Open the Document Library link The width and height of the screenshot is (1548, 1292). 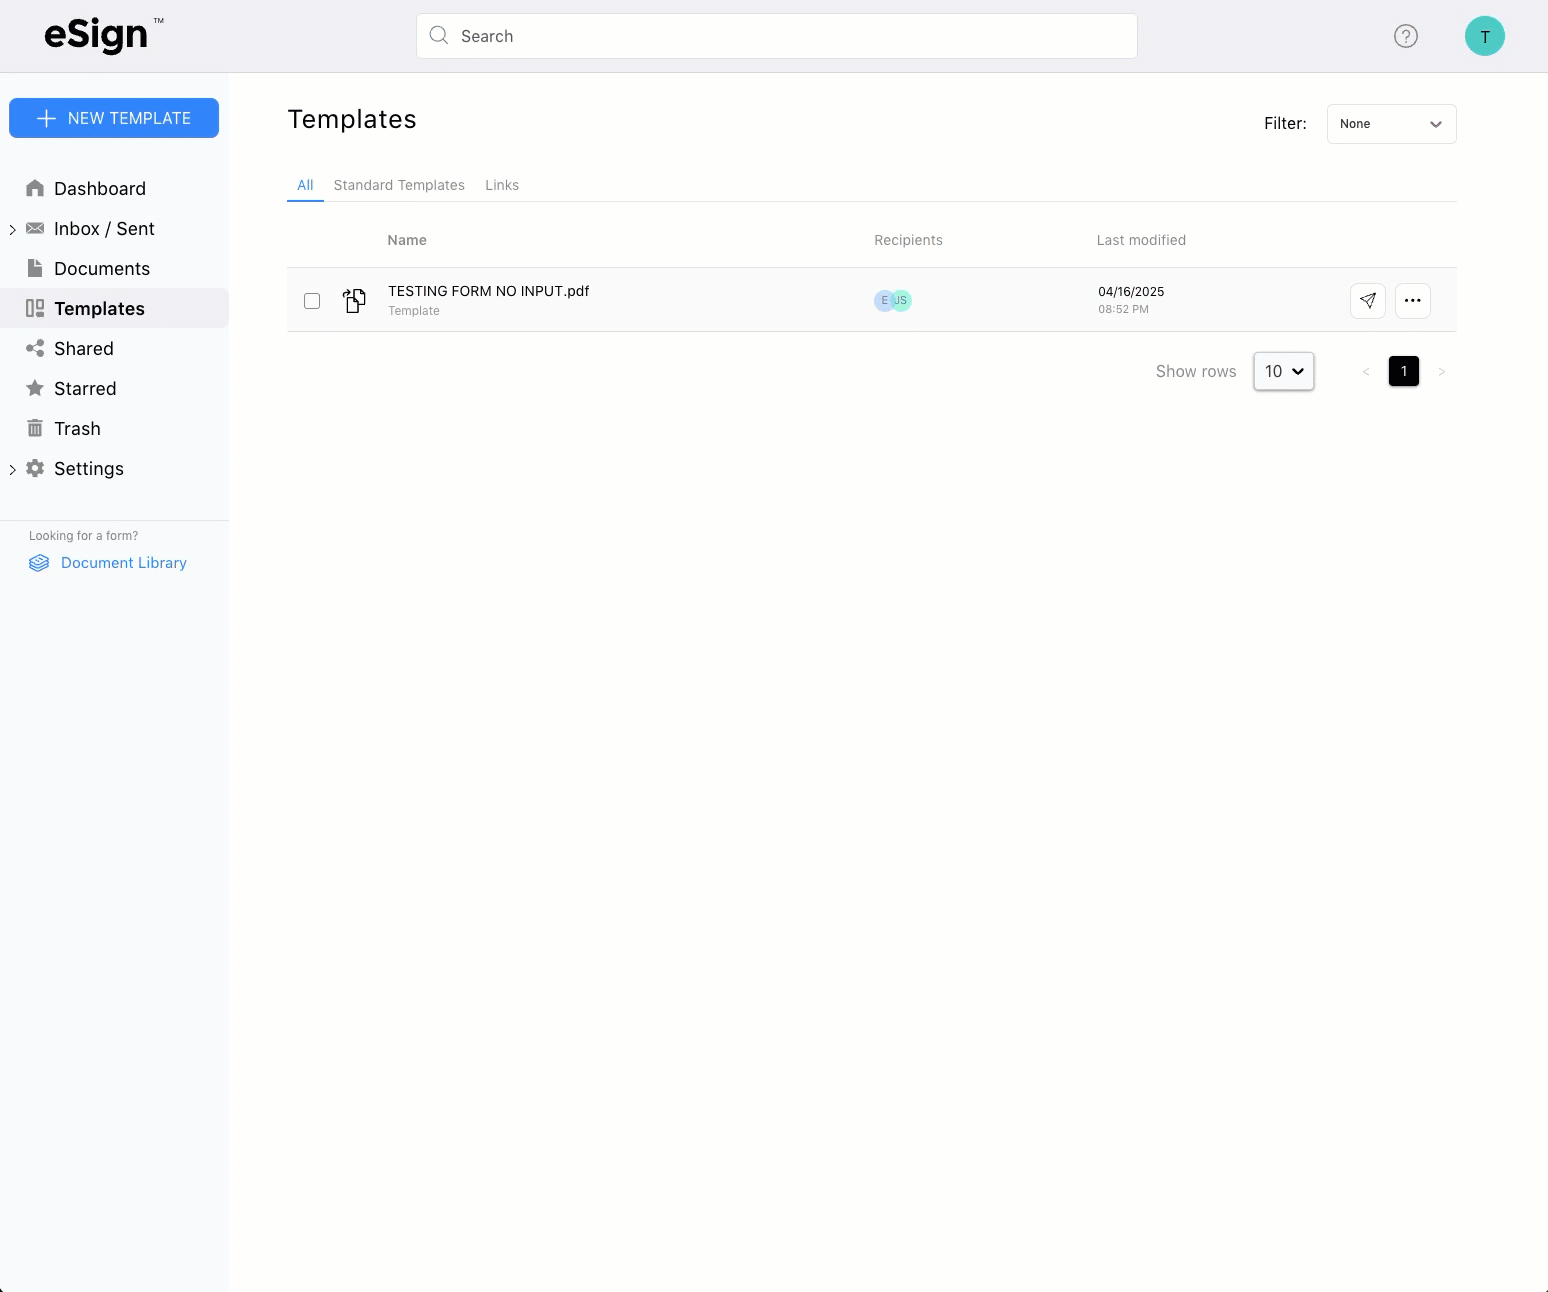click(x=124, y=563)
